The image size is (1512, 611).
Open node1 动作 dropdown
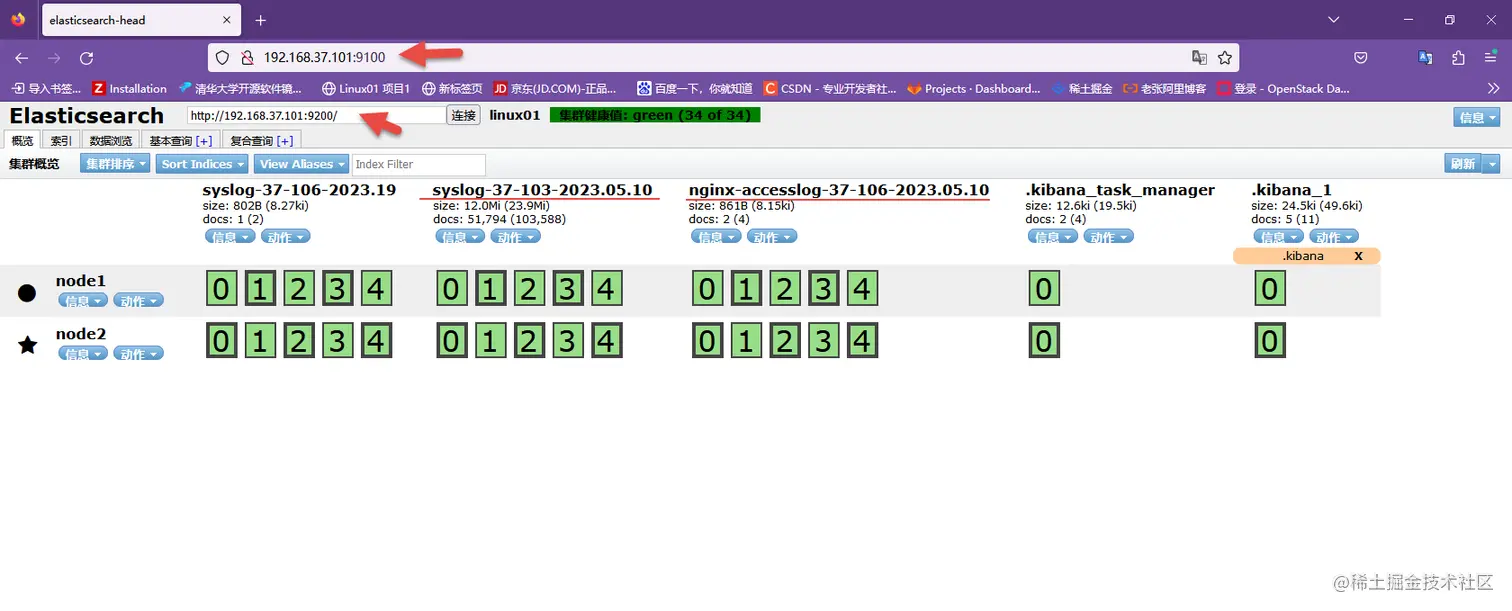138,300
